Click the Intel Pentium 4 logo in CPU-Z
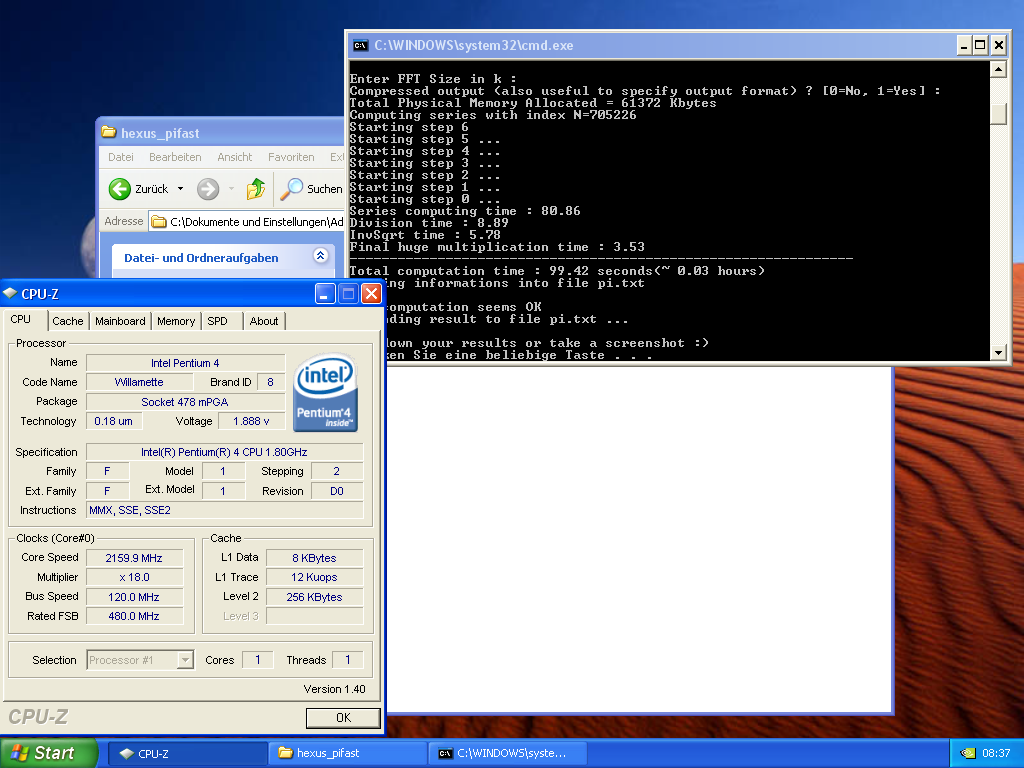Screen dimensions: 1024x768 tap(325, 393)
